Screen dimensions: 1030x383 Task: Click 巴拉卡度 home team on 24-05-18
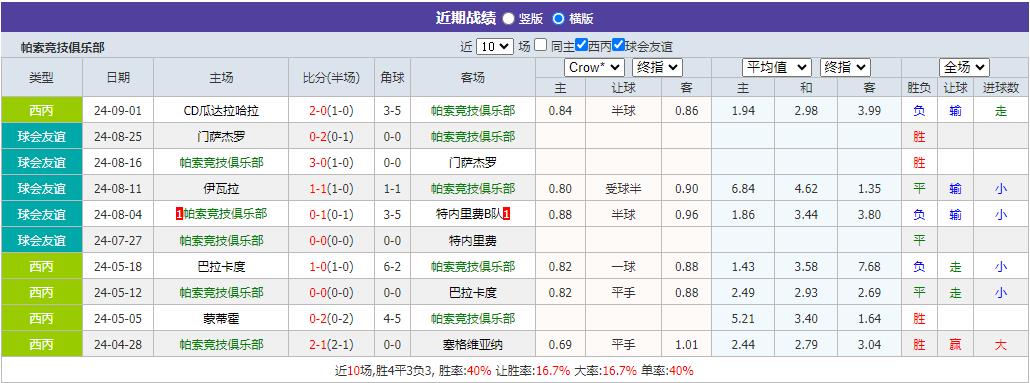point(221,267)
